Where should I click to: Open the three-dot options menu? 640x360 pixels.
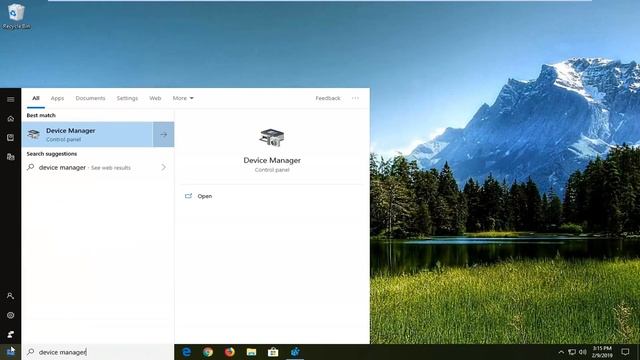pos(356,98)
